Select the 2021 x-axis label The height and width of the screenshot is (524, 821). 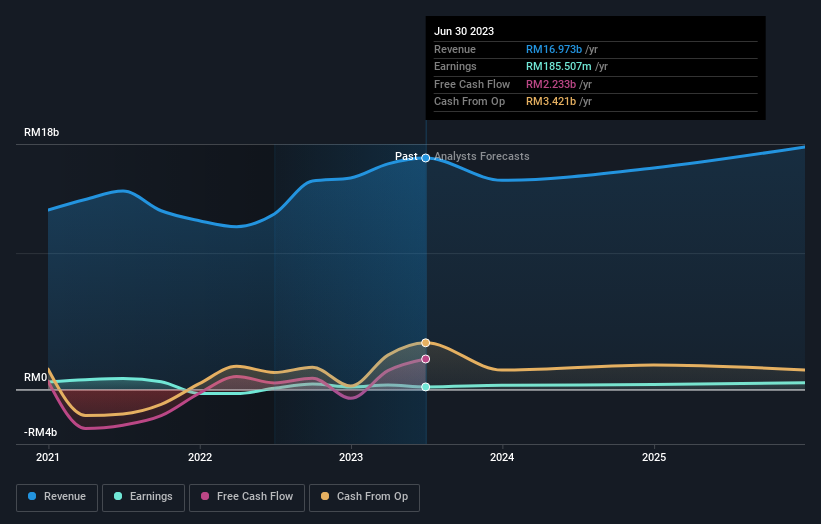point(48,458)
